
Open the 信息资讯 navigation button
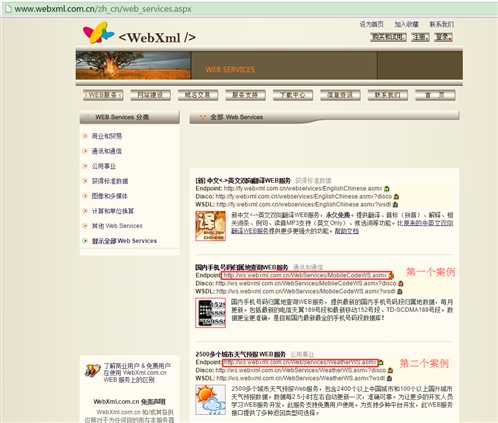point(340,95)
